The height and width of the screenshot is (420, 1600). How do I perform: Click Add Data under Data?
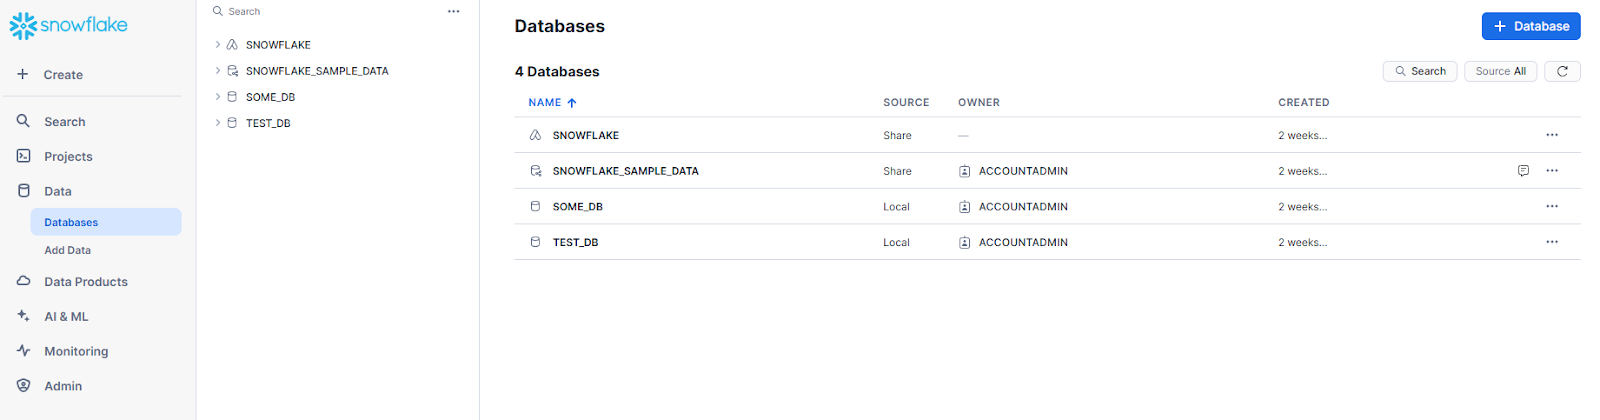[67, 251]
